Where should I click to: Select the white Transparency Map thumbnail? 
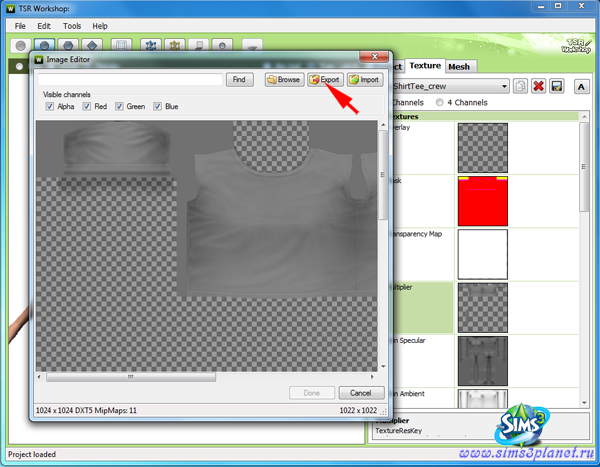pyautogui.click(x=483, y=255)
